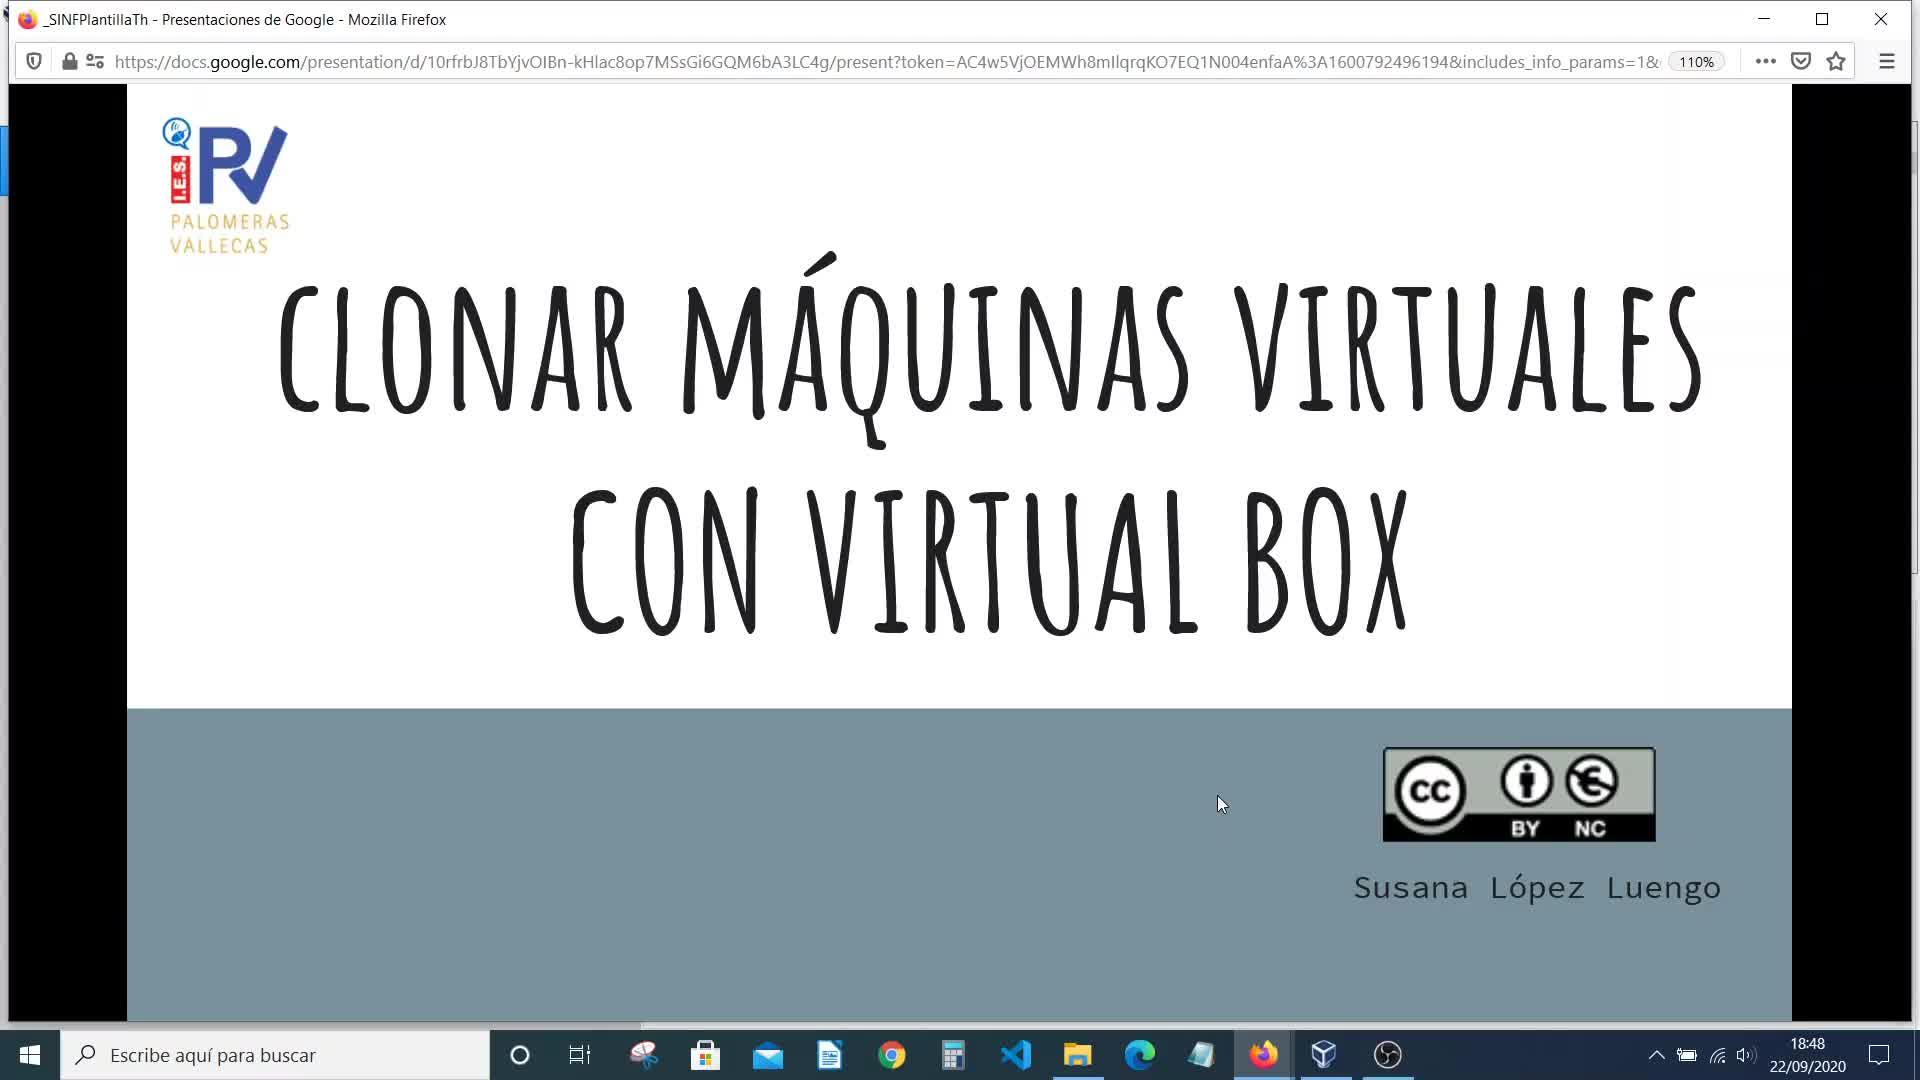Toggle the volume speaker icon in the tray
Image resolution: width=1920 pixels, height=1080 pixels.
tap(1746, 1055)
